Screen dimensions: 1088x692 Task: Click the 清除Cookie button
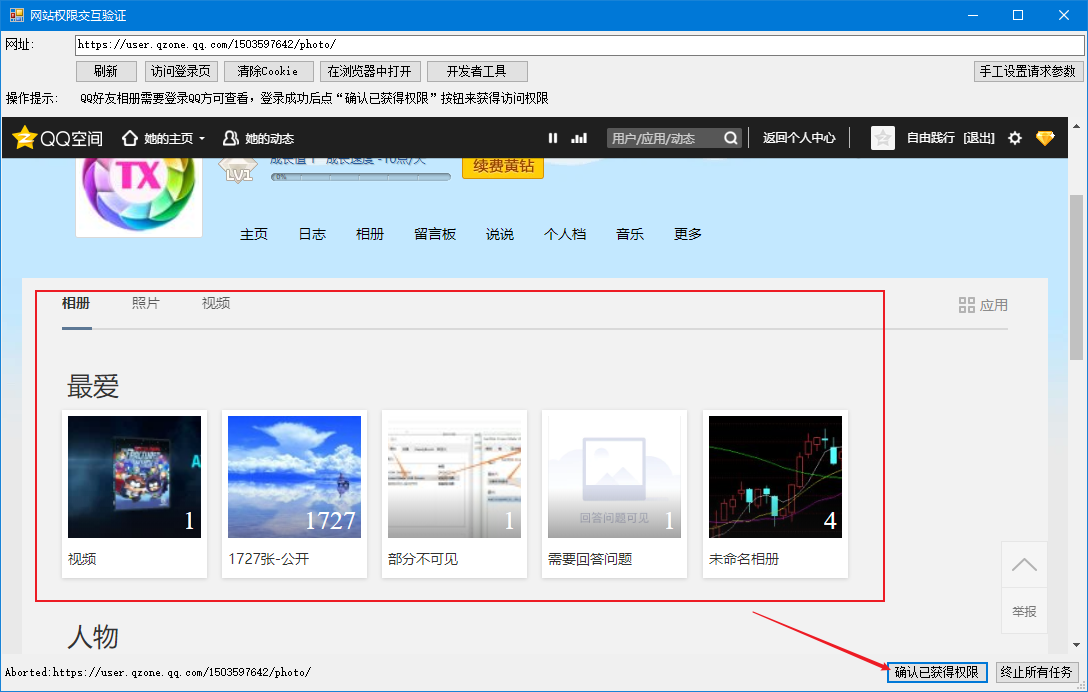pos(269,71)
